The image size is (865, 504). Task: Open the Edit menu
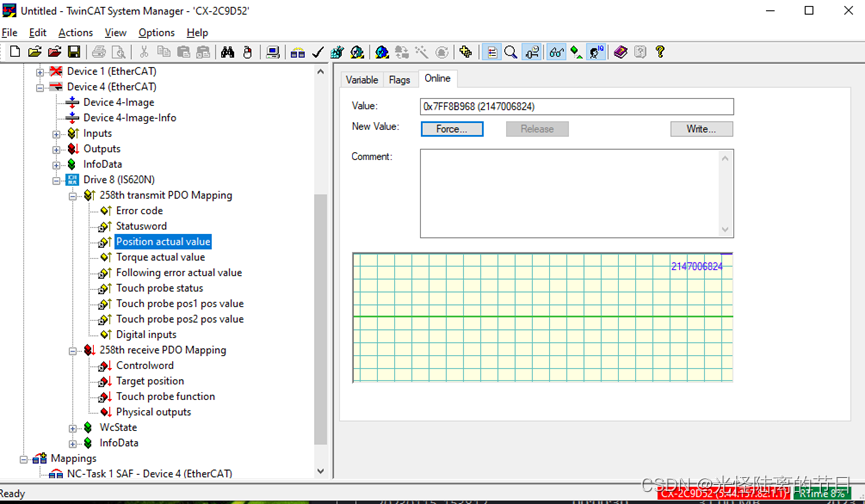(x=38, y=33)
